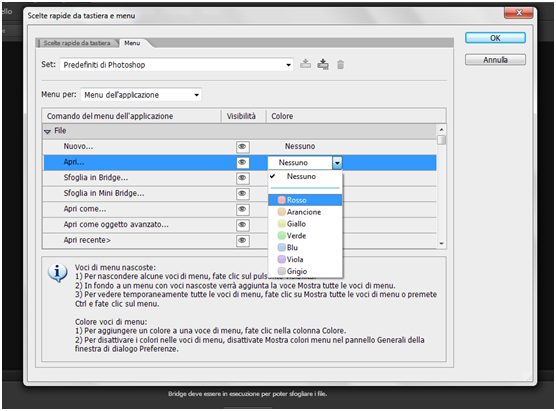Close the Scelte rapide dialog
The image size is (556, 411).
[518, 13]
